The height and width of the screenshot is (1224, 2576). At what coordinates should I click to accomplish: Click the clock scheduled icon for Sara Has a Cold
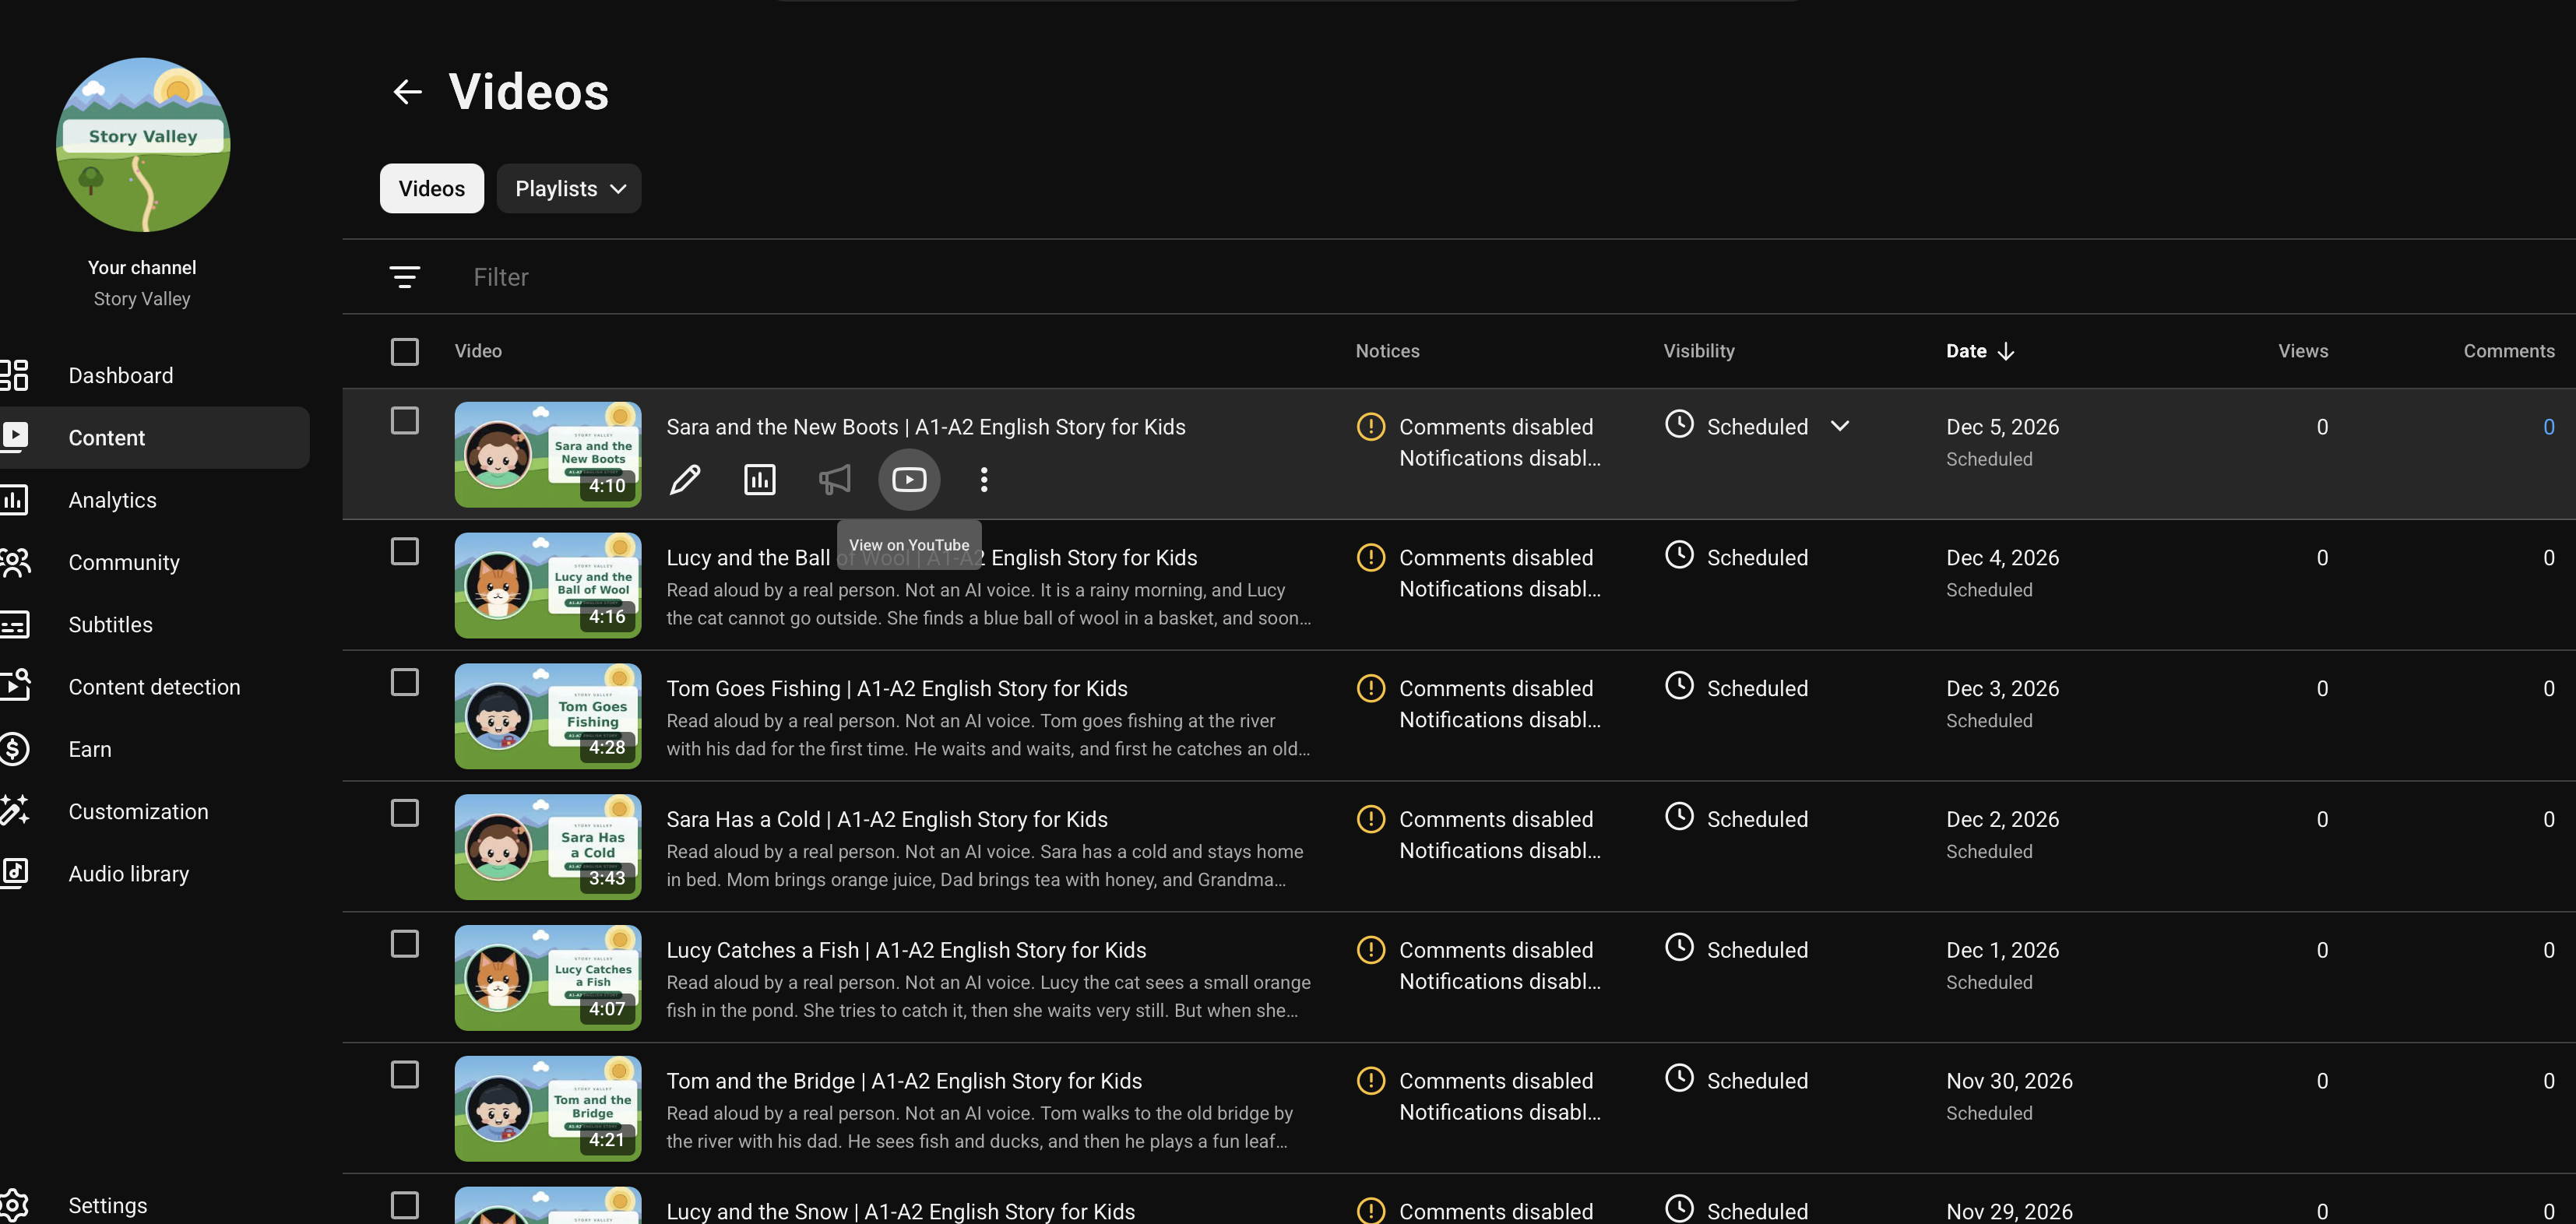click(x=1679, y=817)
